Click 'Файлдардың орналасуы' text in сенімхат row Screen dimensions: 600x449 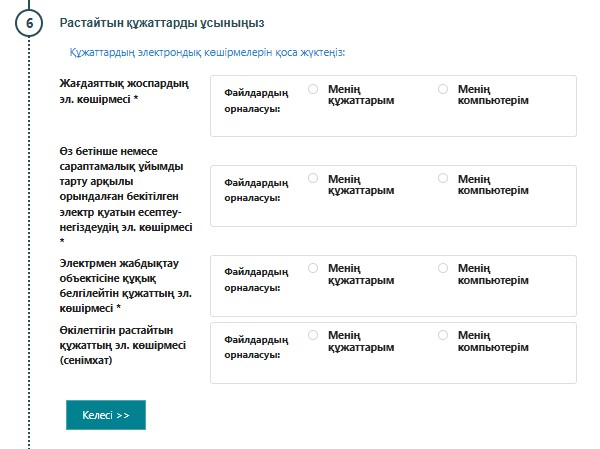tap(256, 345)
